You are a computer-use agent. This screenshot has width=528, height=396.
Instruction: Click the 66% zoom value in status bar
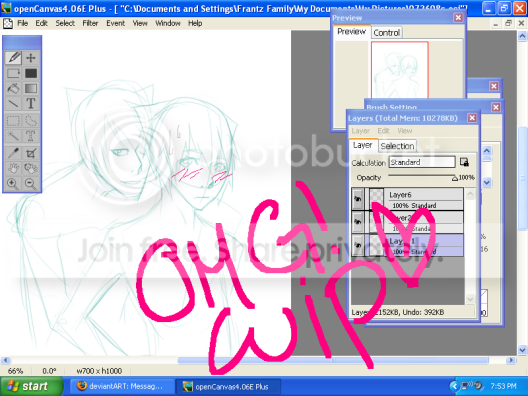click(15, 371)
